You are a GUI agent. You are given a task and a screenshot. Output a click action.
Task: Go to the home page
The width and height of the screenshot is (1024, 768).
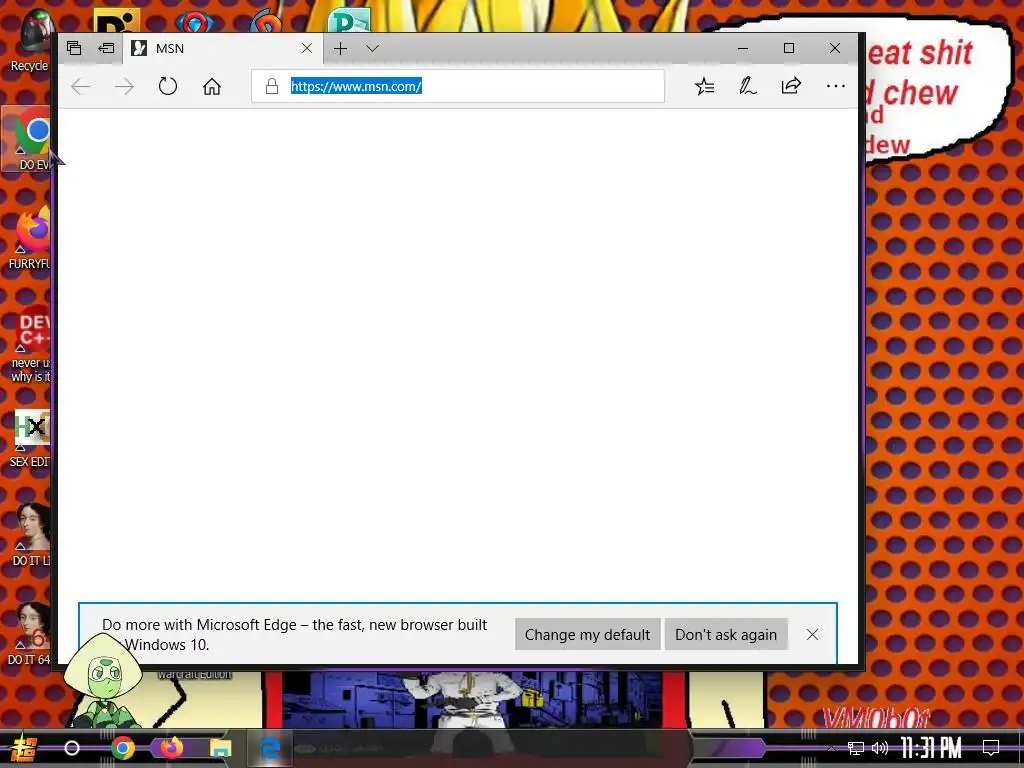point(212,86)
